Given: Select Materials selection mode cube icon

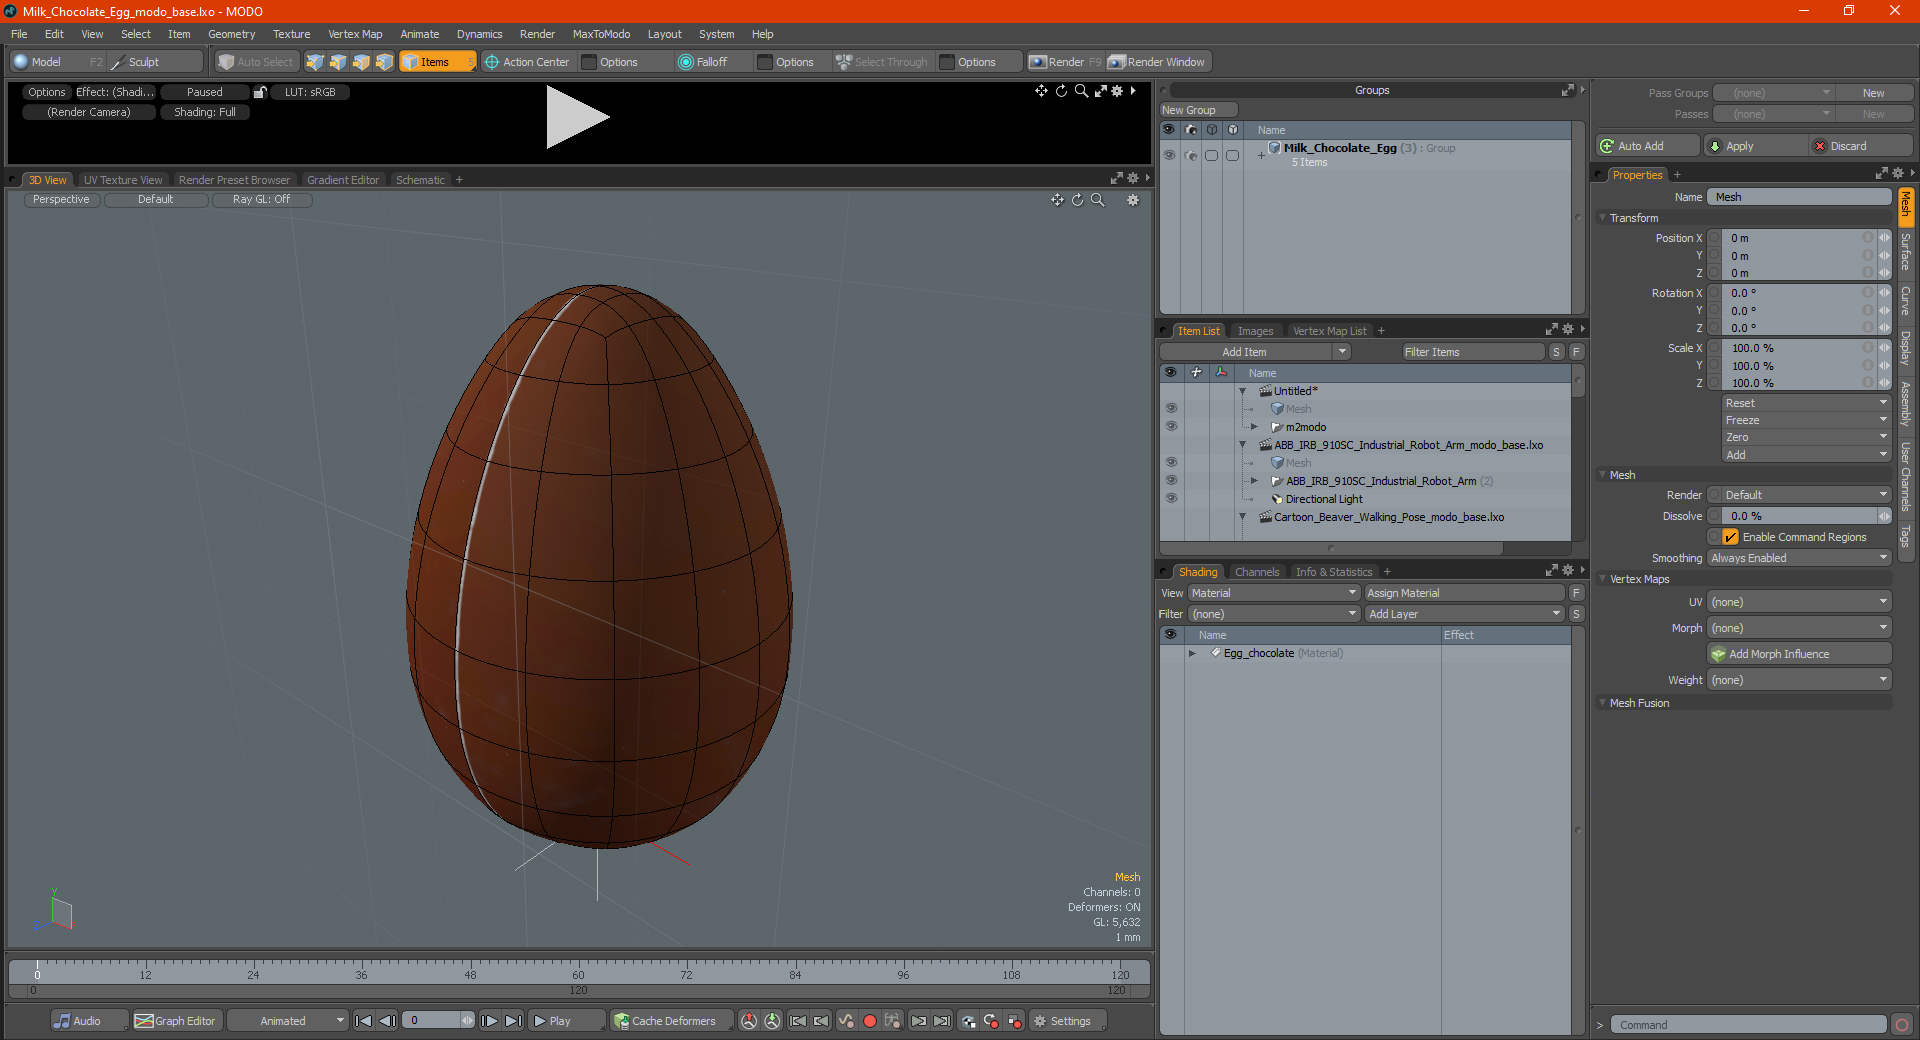Looking at the screenshot, I should (x=384, y=62).
